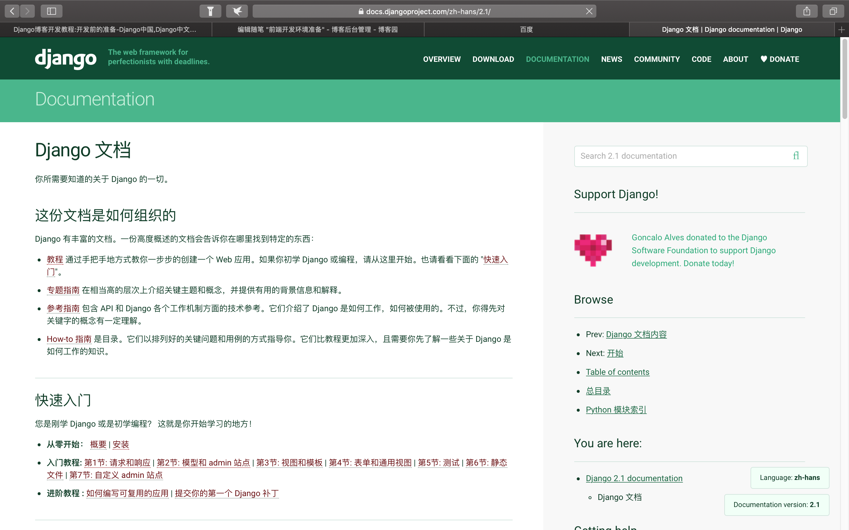Screen dimensions: 849x530
Task: Open the 安装 link under 从零开始
Action: pos(121,444)
